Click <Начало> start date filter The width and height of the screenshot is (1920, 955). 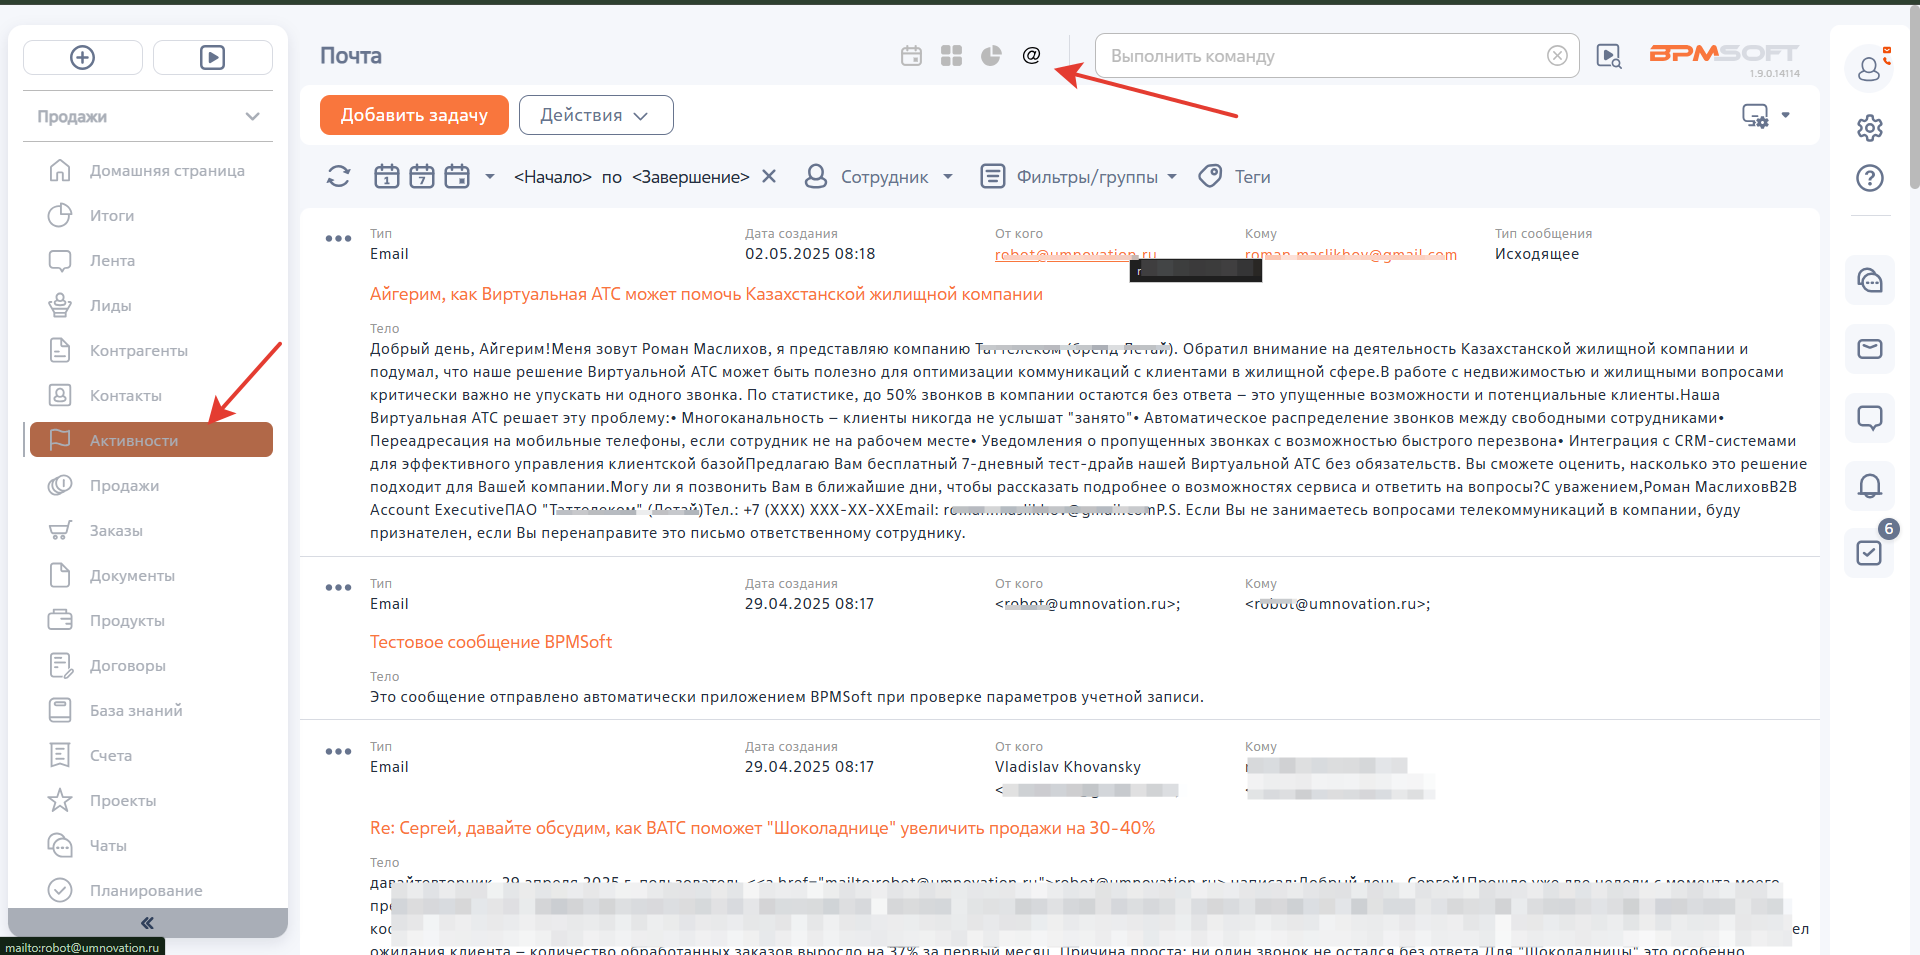click(553, 177)
